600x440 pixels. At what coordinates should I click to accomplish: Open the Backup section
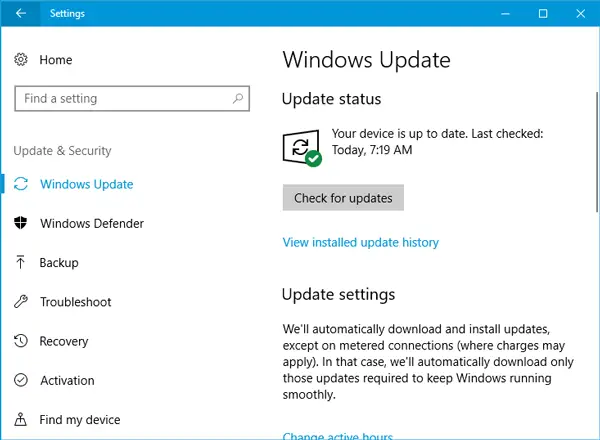pos(59,263)
